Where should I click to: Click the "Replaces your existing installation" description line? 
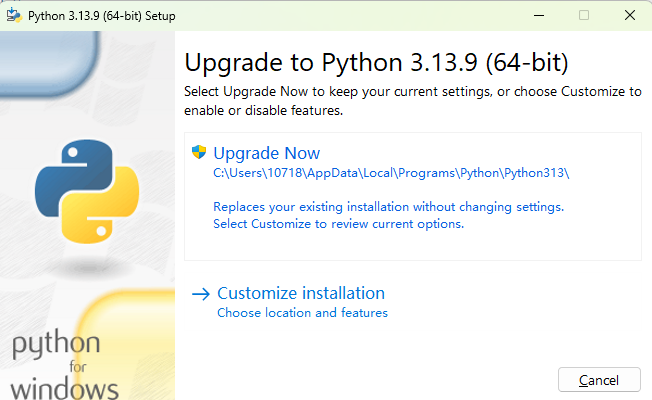389,207
